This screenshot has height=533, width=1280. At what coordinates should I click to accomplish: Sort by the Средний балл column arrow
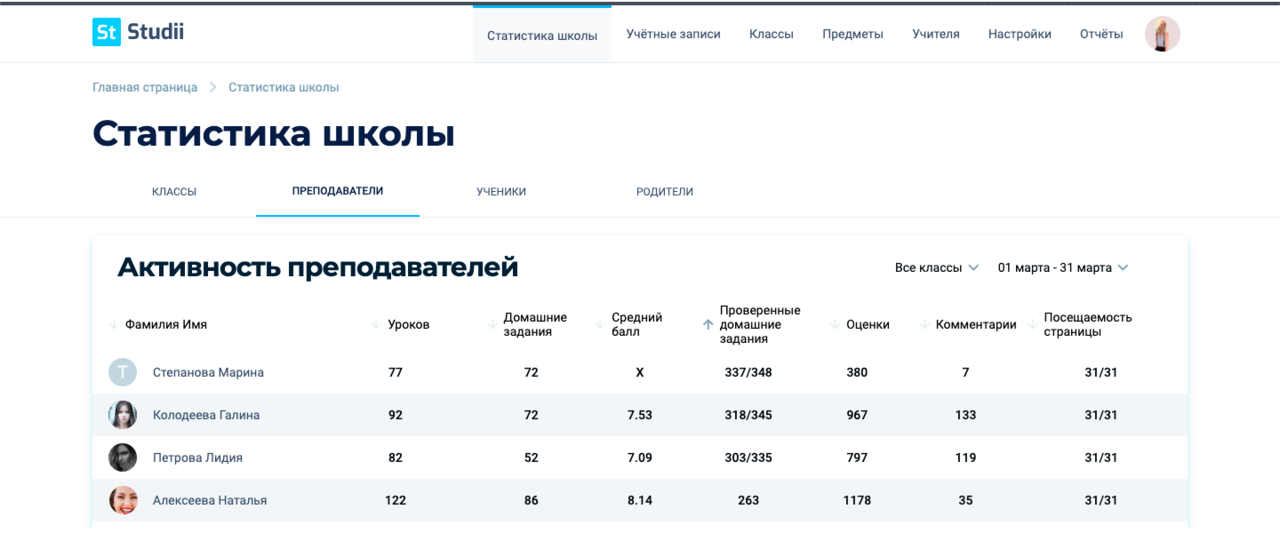click(600, 325)
